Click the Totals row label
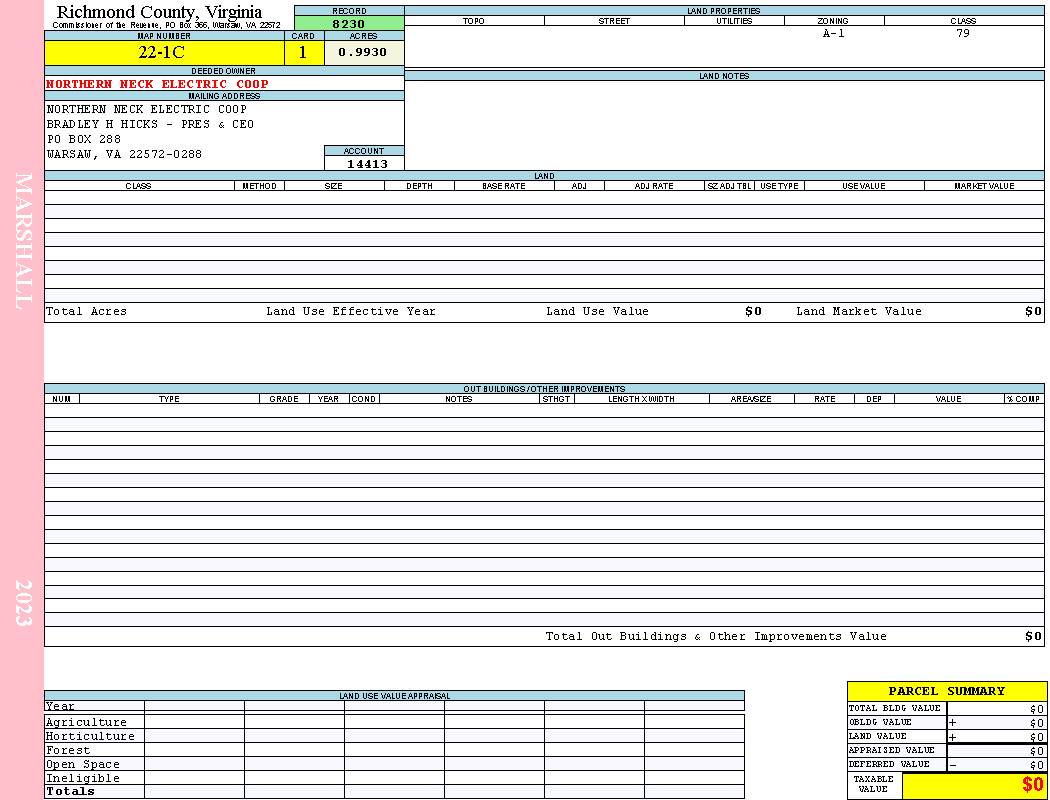The height and width of the screenshot is (800, 1050). 70,791
